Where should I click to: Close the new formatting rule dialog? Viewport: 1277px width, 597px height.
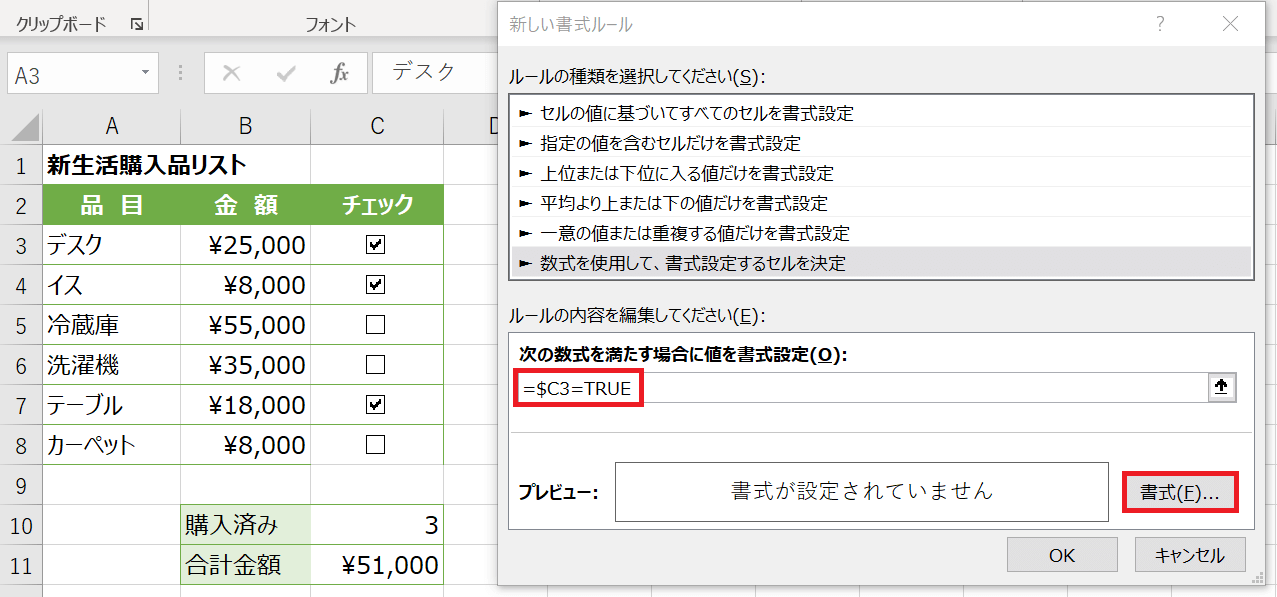[x=1230, y=25]
